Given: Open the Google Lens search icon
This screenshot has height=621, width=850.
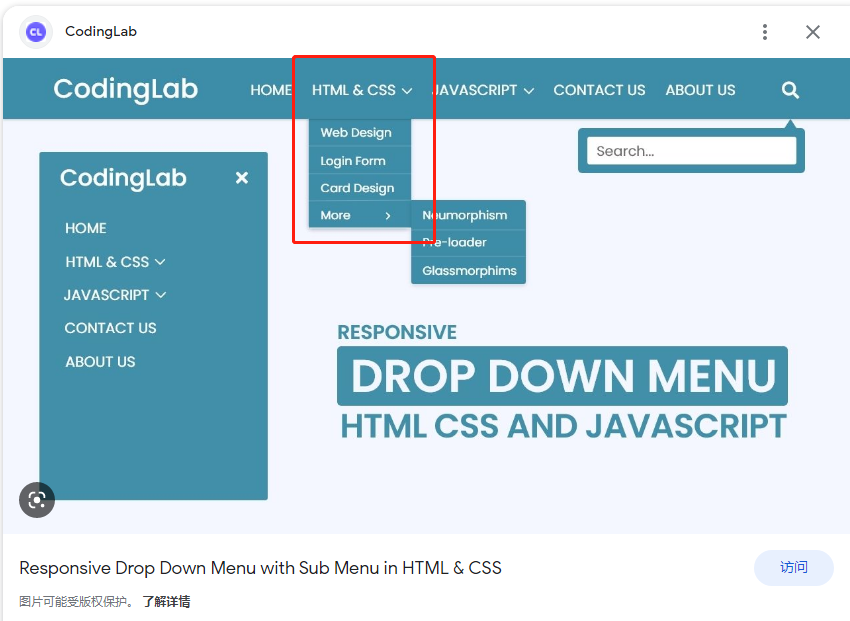Looking at the screenshot, I should [37, 499].
